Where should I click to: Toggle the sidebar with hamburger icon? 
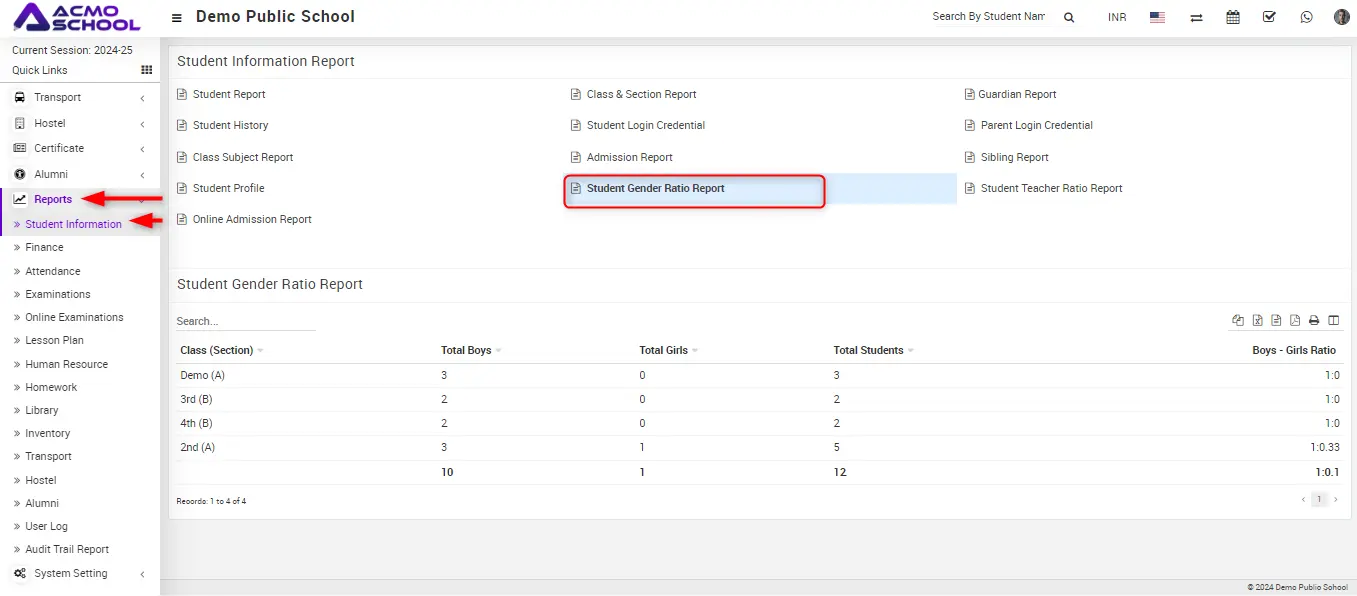[177, 18]
